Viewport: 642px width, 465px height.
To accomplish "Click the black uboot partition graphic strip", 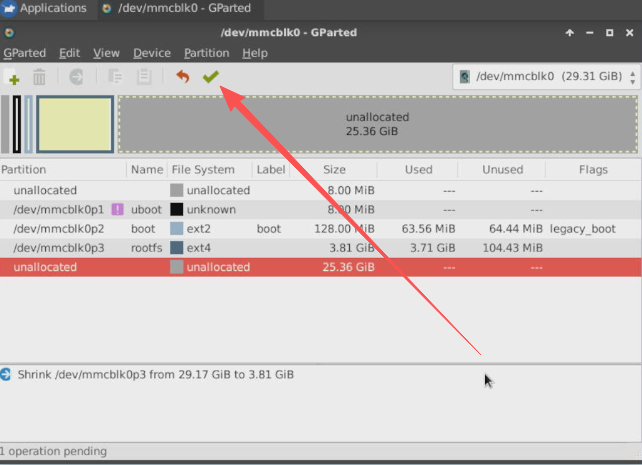I will [17, 124].
